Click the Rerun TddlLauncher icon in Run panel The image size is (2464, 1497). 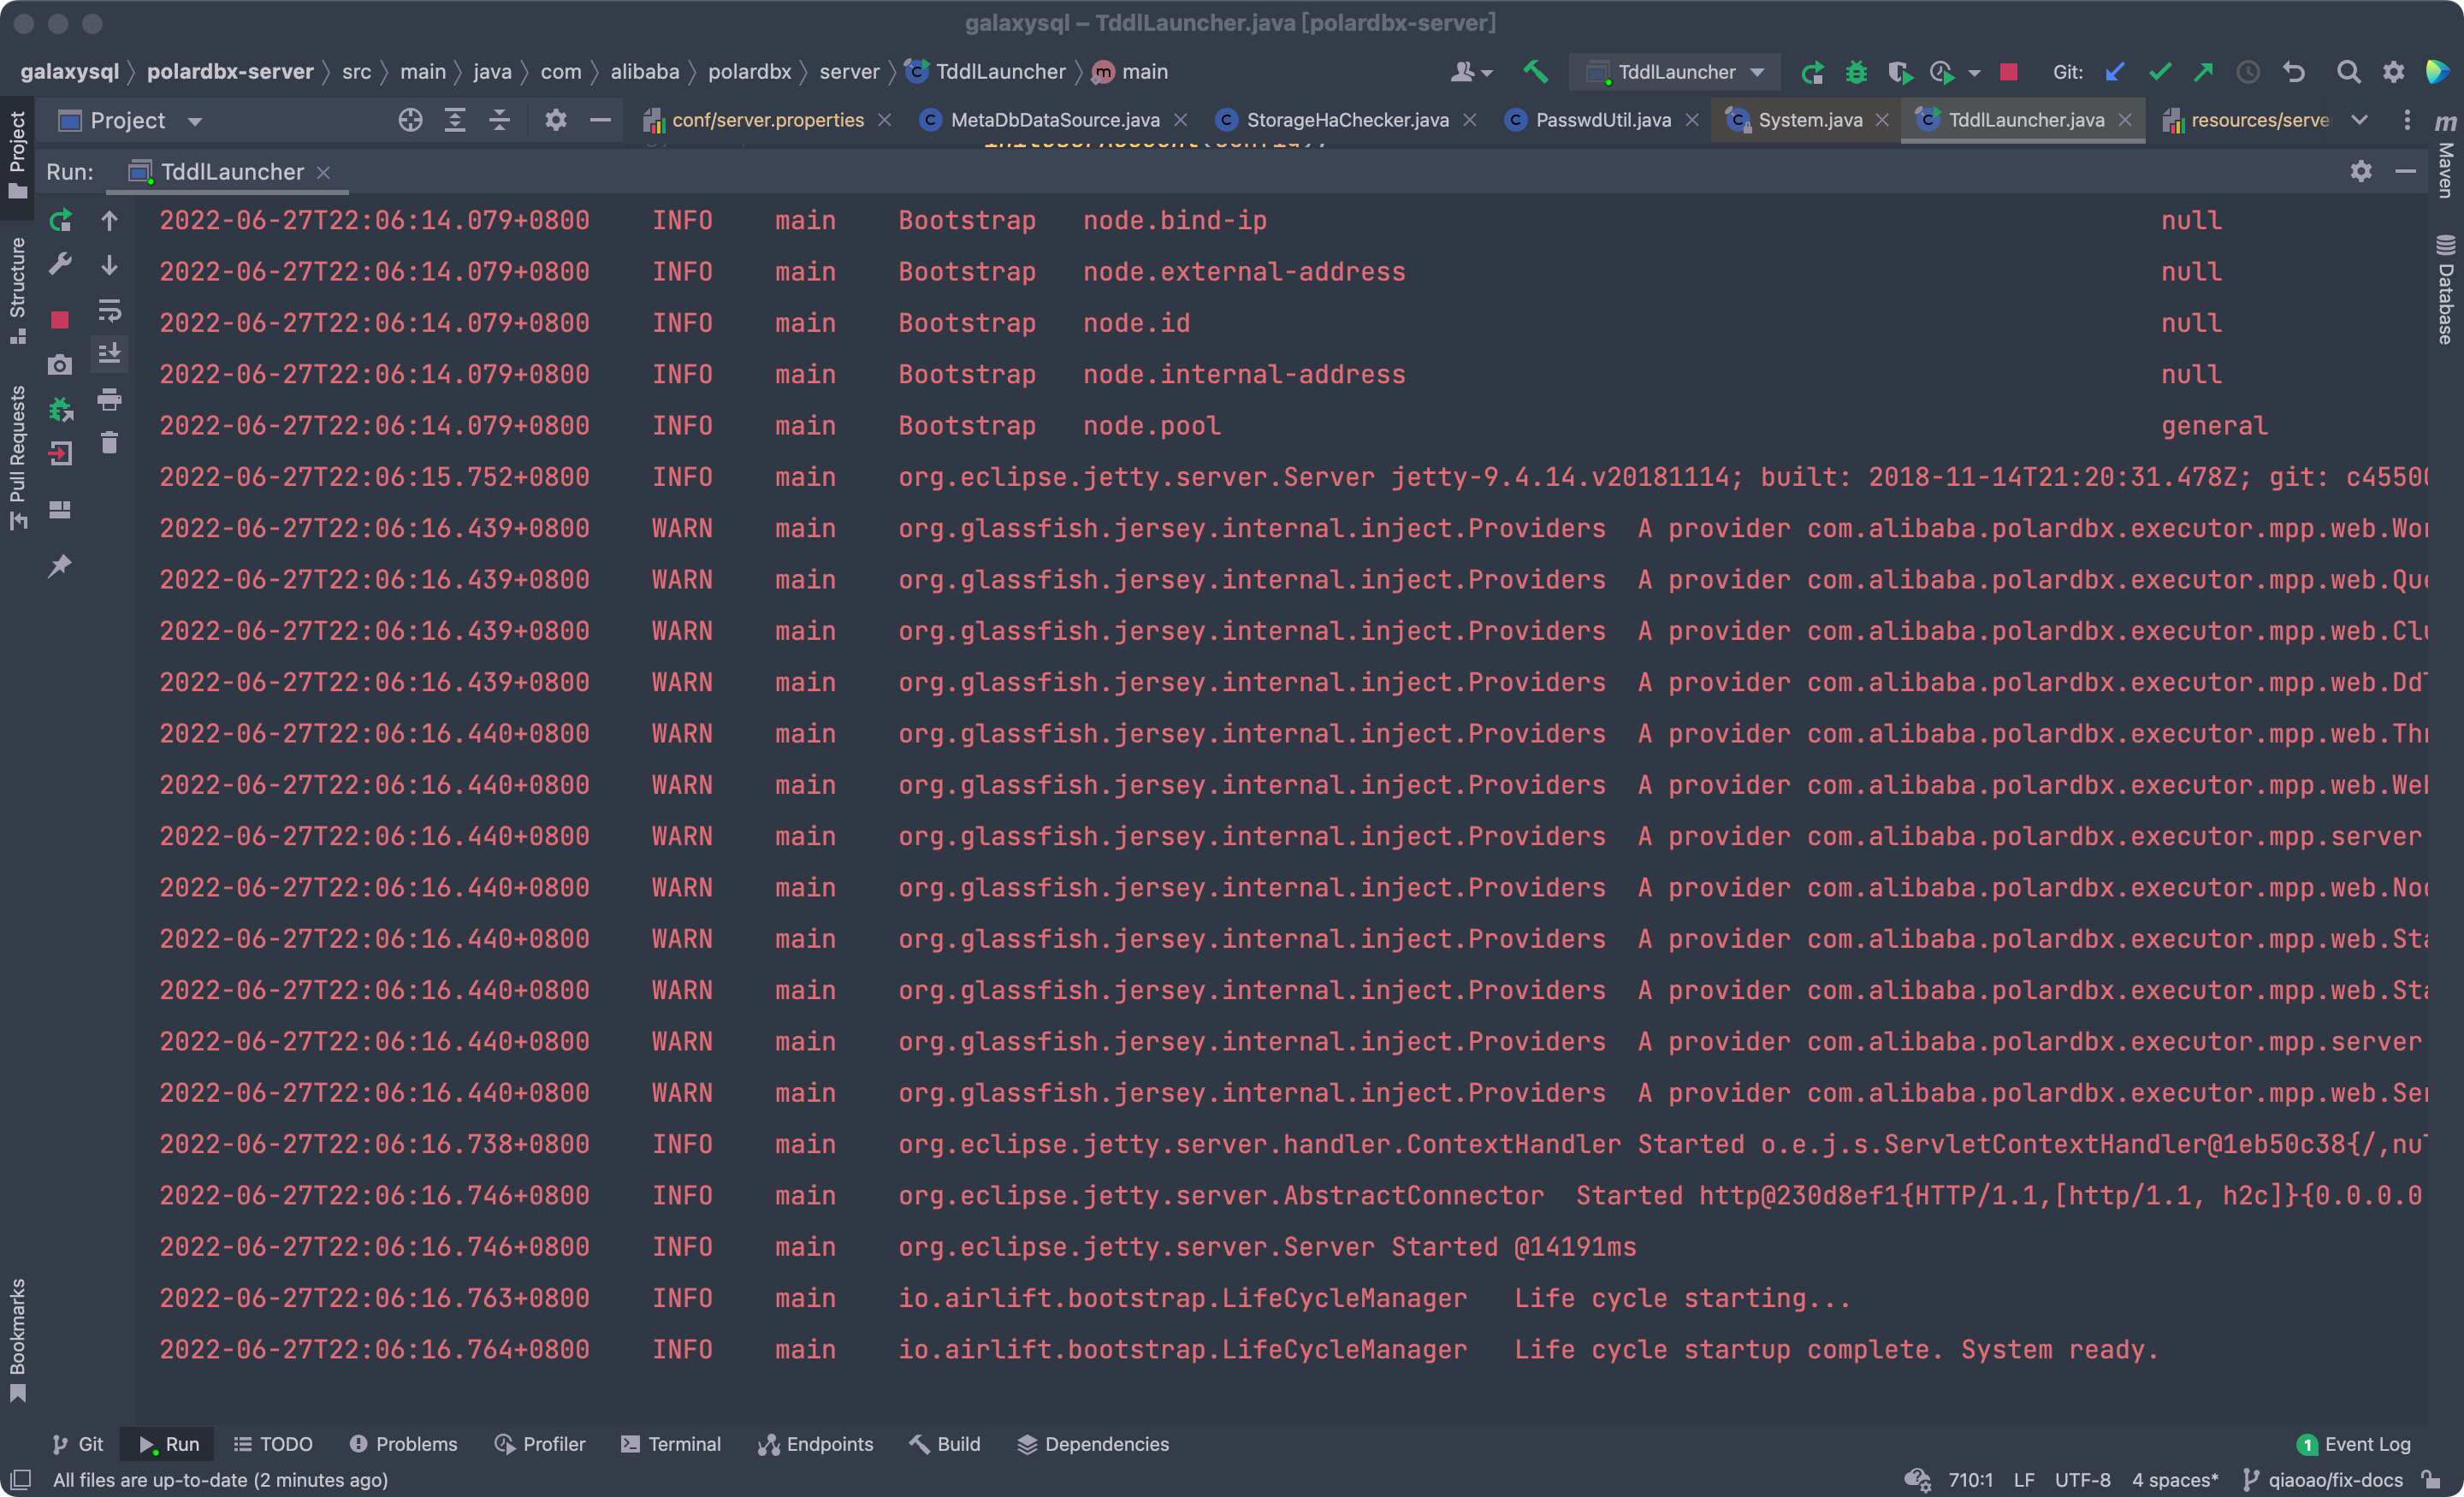(x=60, y=220)
